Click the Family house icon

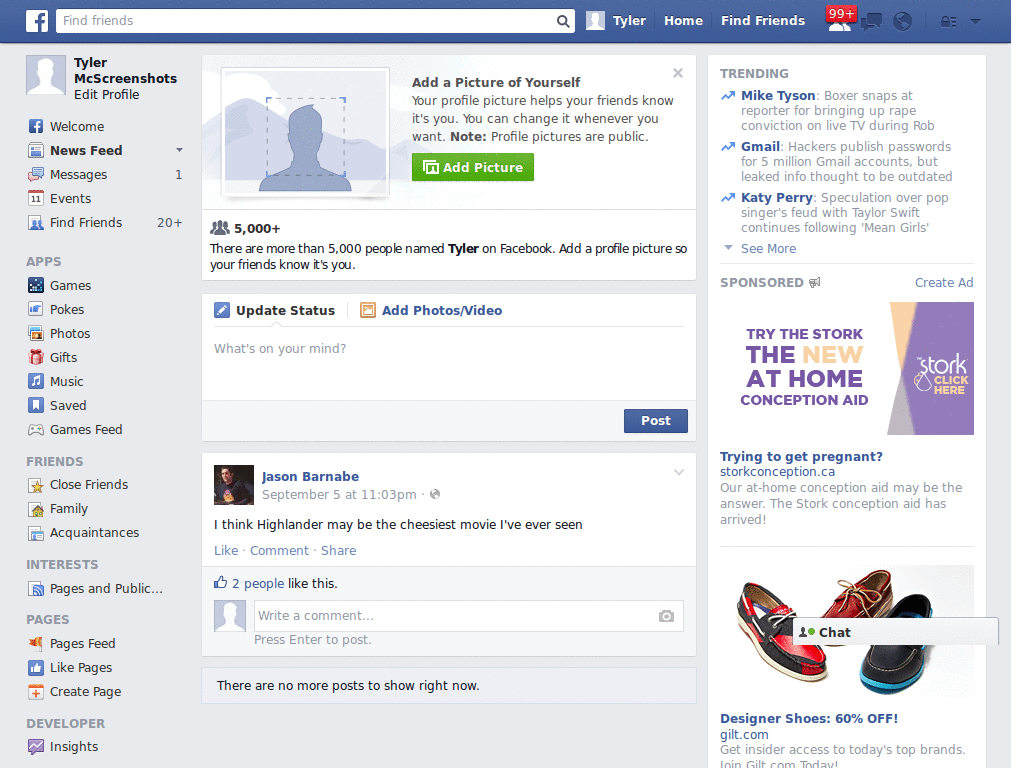pyautogui.click(x=36, y=509)
